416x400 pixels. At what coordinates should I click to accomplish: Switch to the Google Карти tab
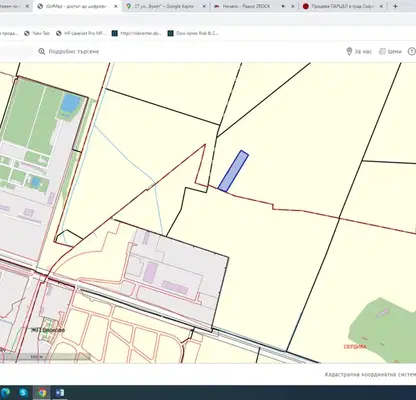click(165, 6)
